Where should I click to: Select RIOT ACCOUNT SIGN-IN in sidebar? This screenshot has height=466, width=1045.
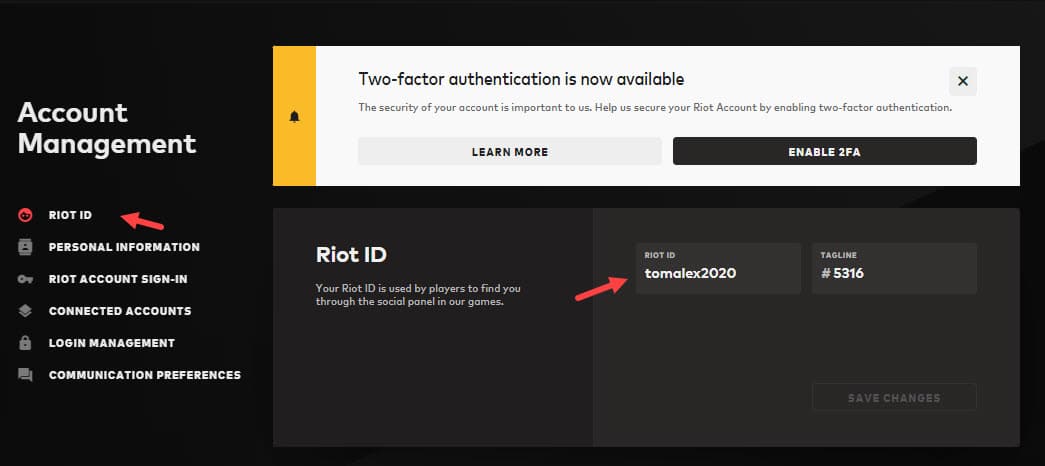[118, 279]
